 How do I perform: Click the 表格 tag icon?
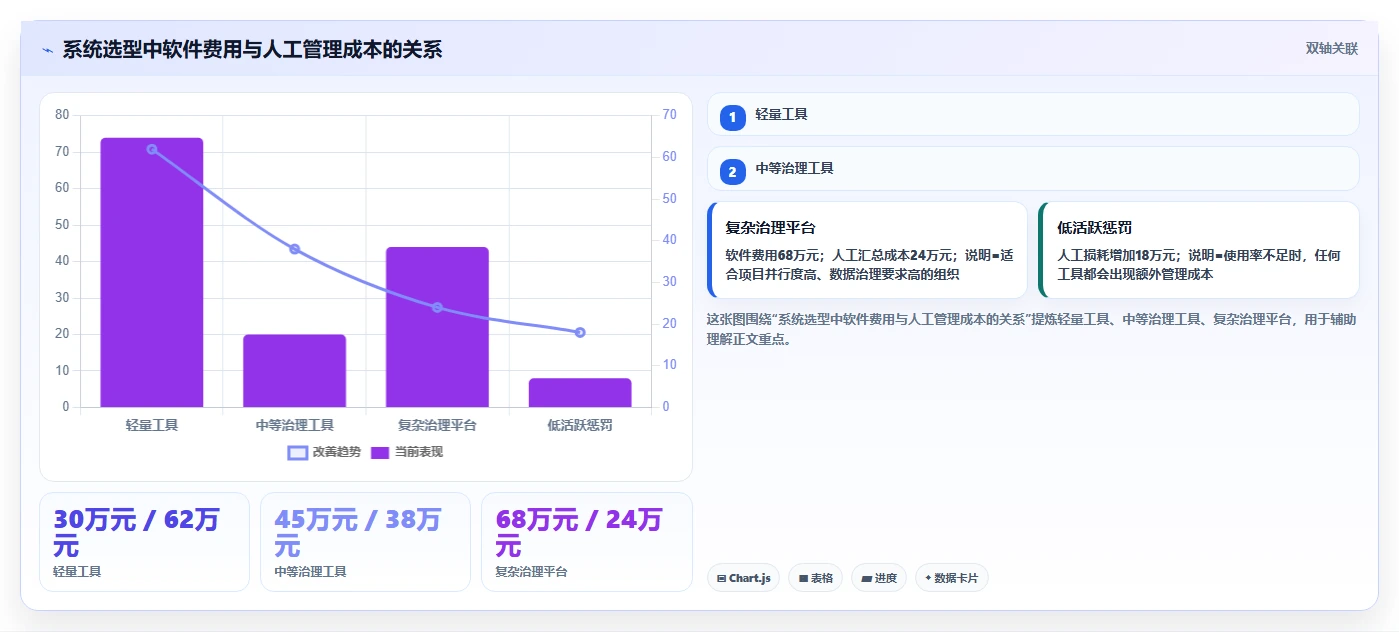click(x=803, y=579)
